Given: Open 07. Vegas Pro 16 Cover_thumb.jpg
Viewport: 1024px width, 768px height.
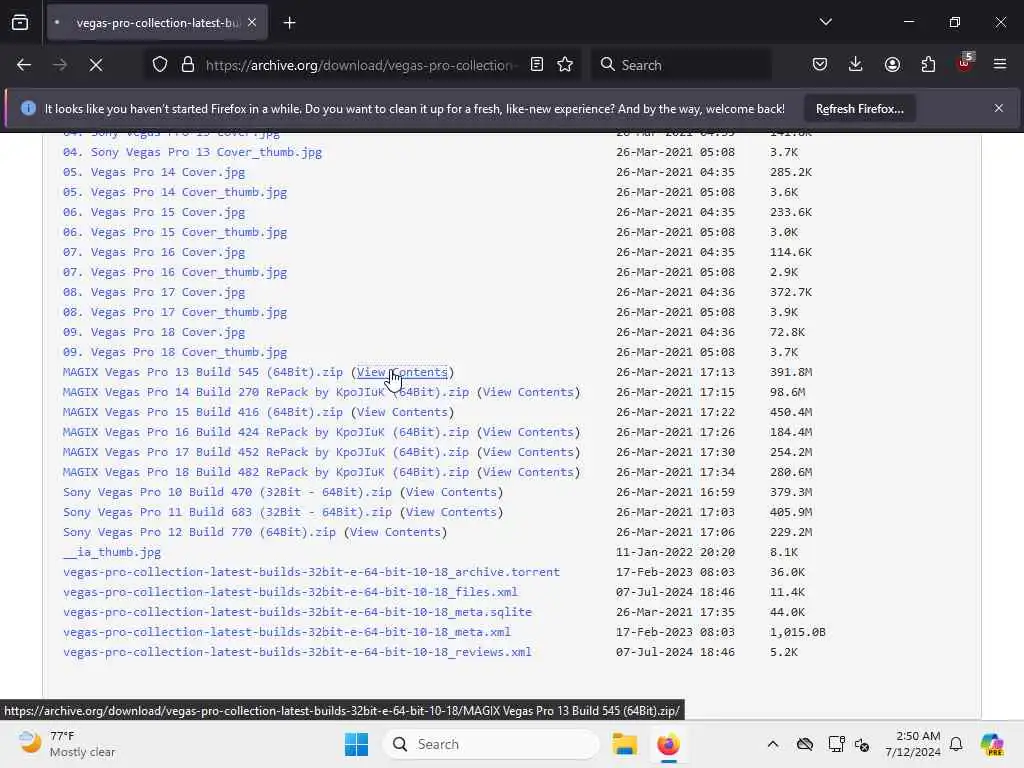Looking at the screenshot, I should [x=174, y=272].
